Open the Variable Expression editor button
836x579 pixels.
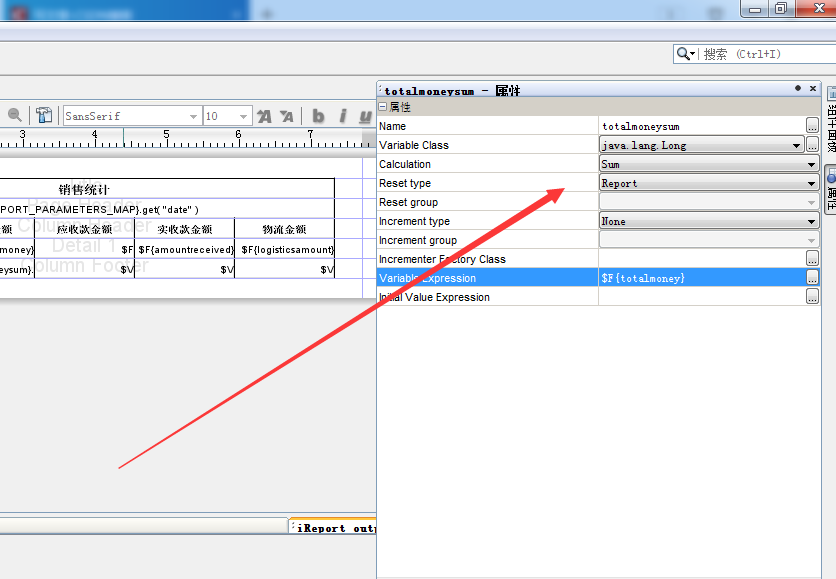tap(811, 278)
